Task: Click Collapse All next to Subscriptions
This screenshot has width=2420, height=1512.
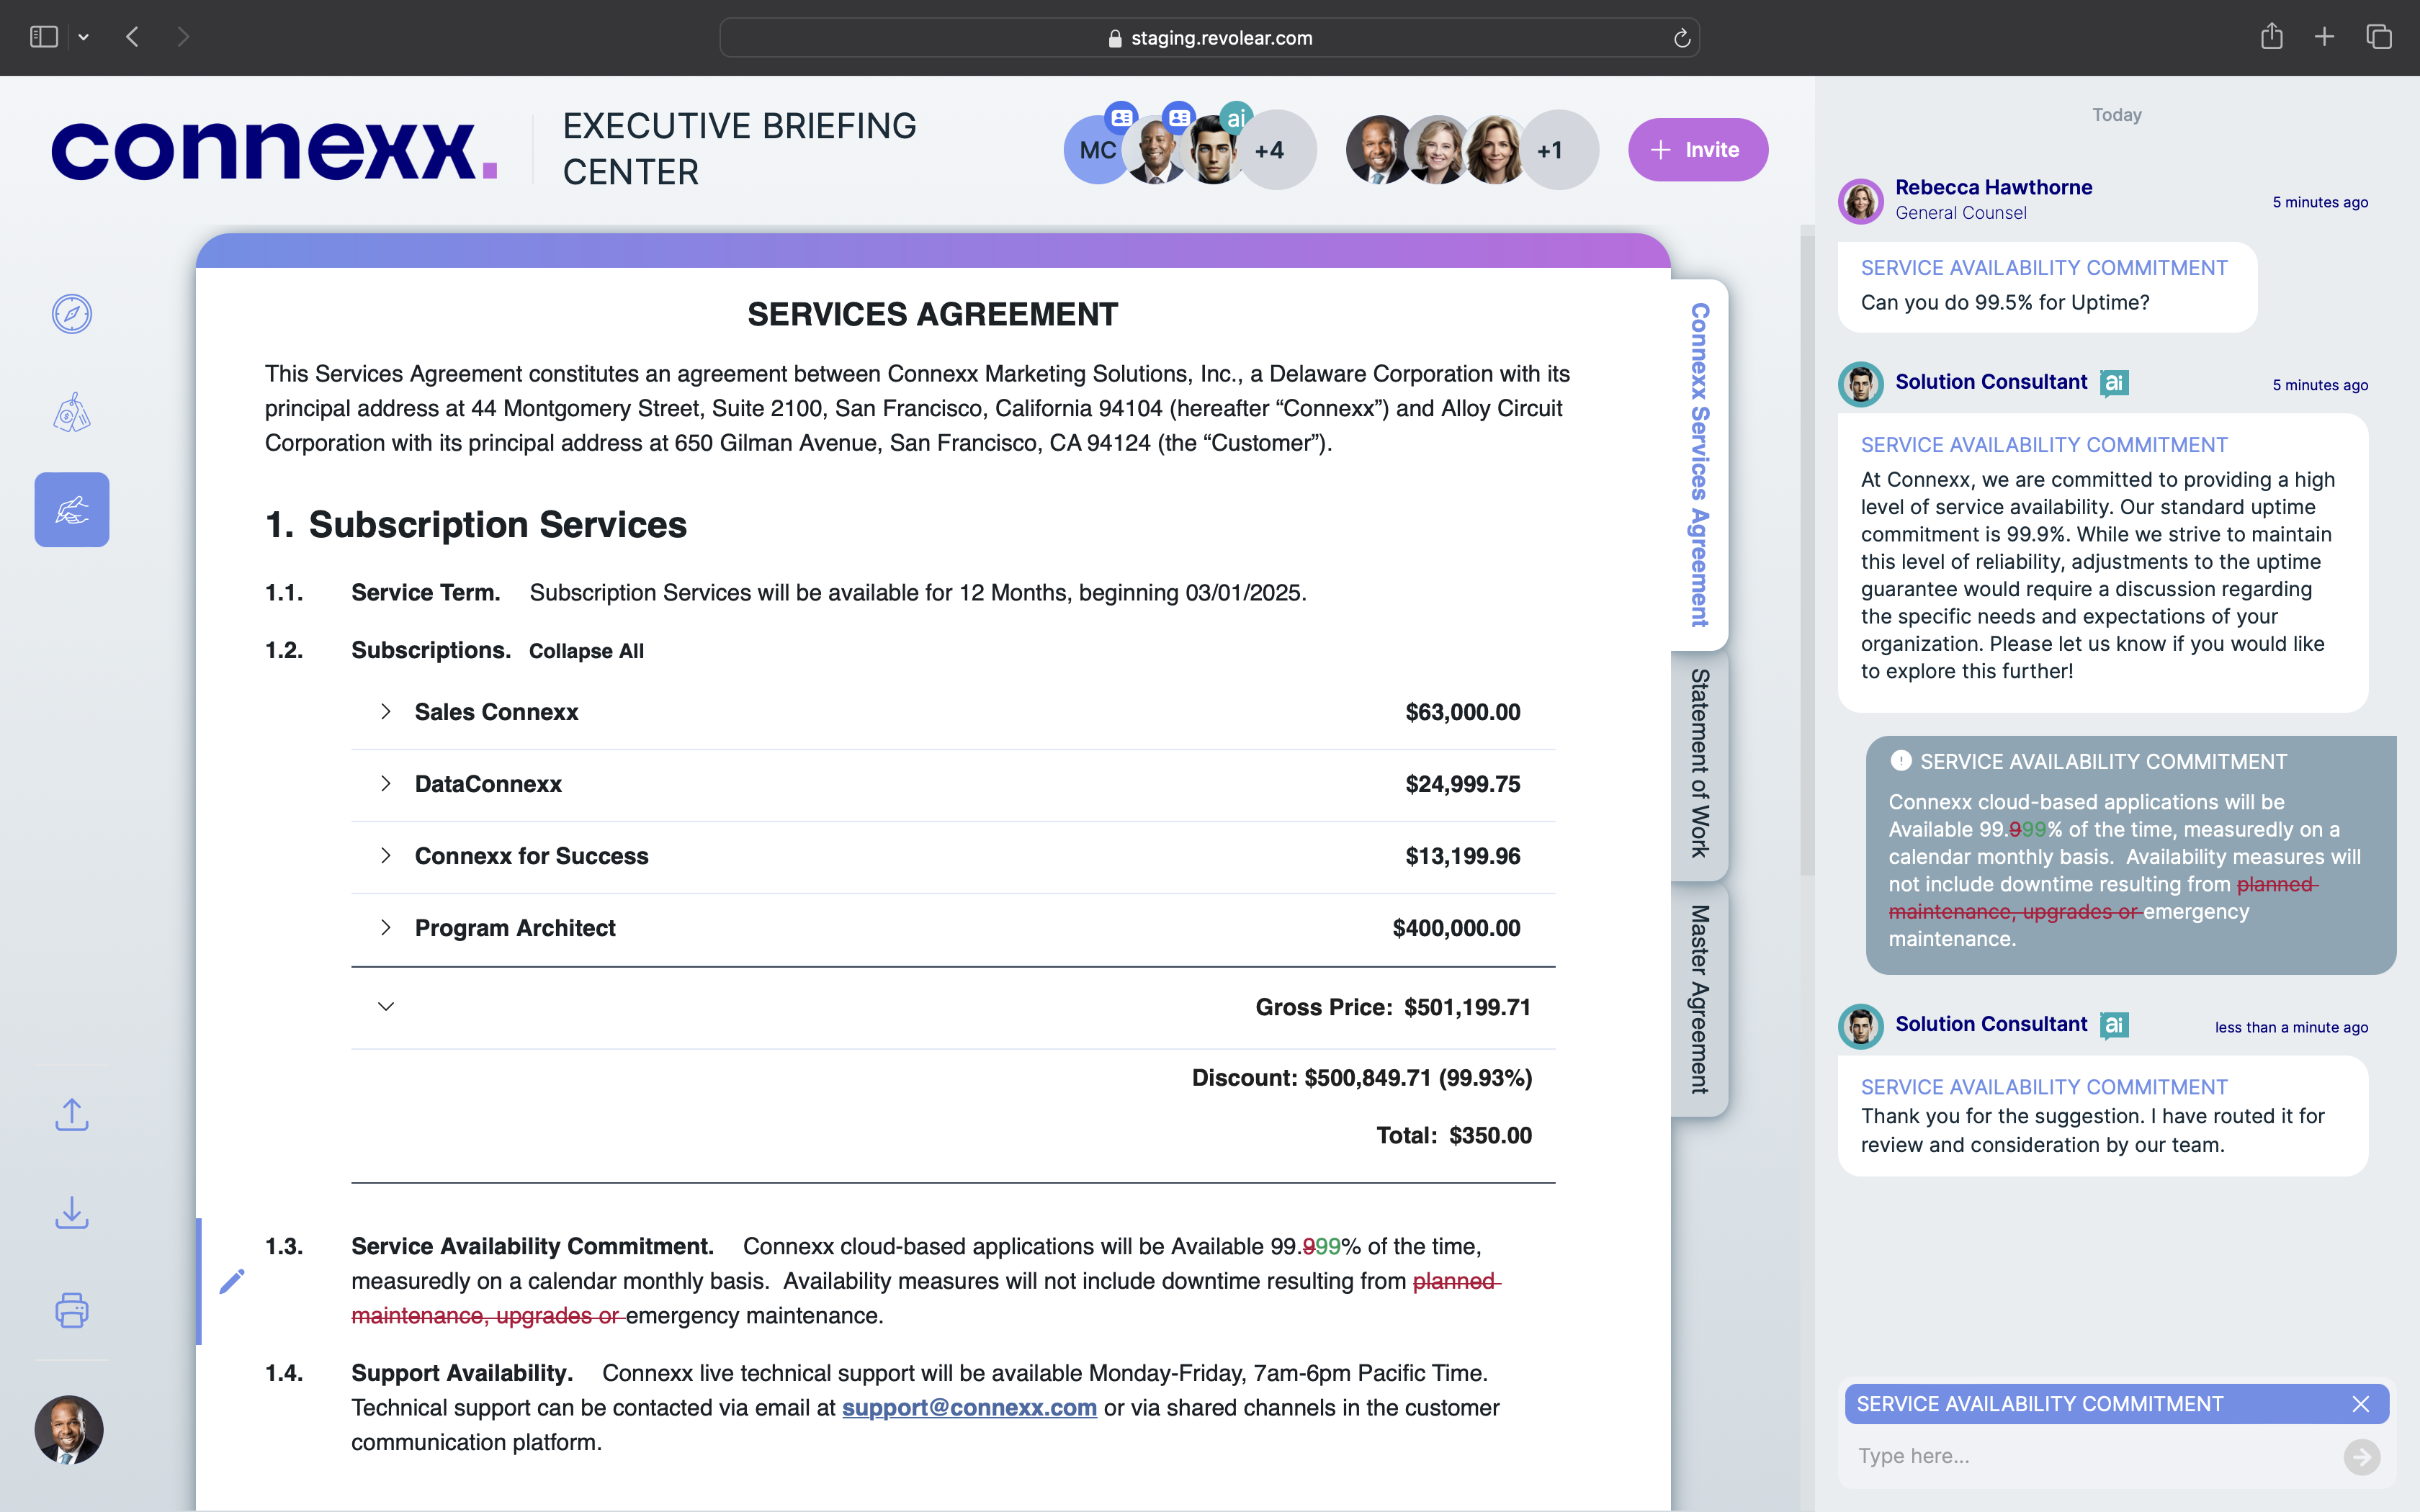Action: (586, 651)
